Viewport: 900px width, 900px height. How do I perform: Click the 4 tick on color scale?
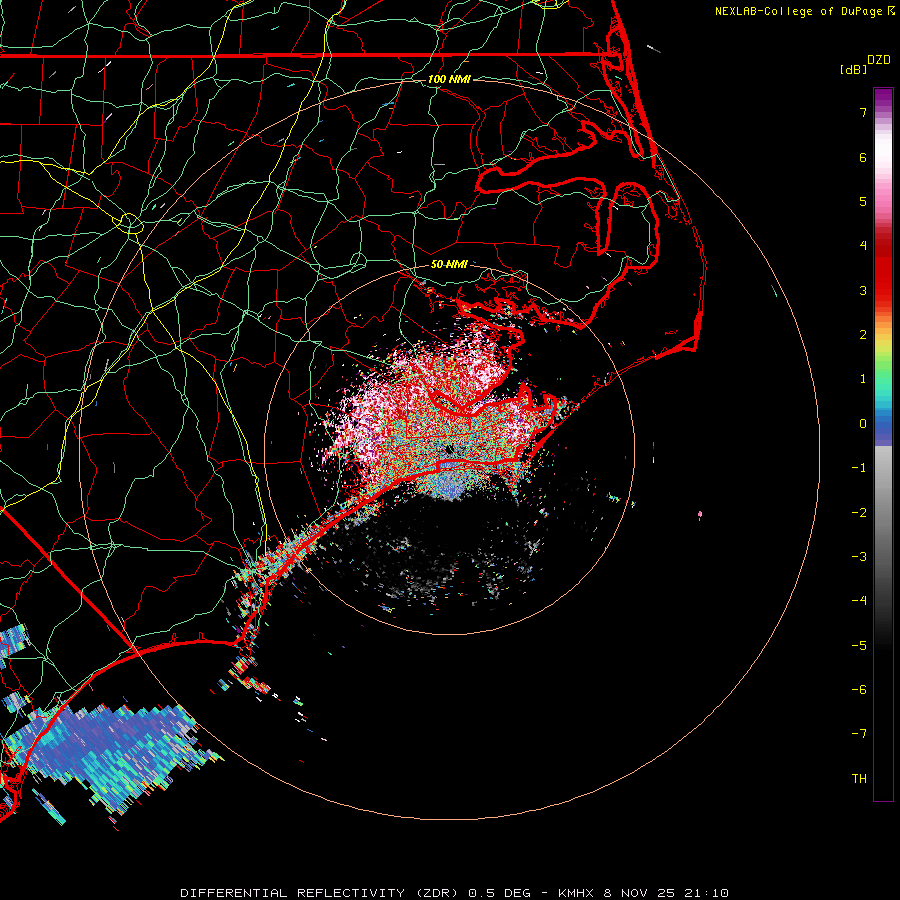pyautogui.click(x=863, y=246)
